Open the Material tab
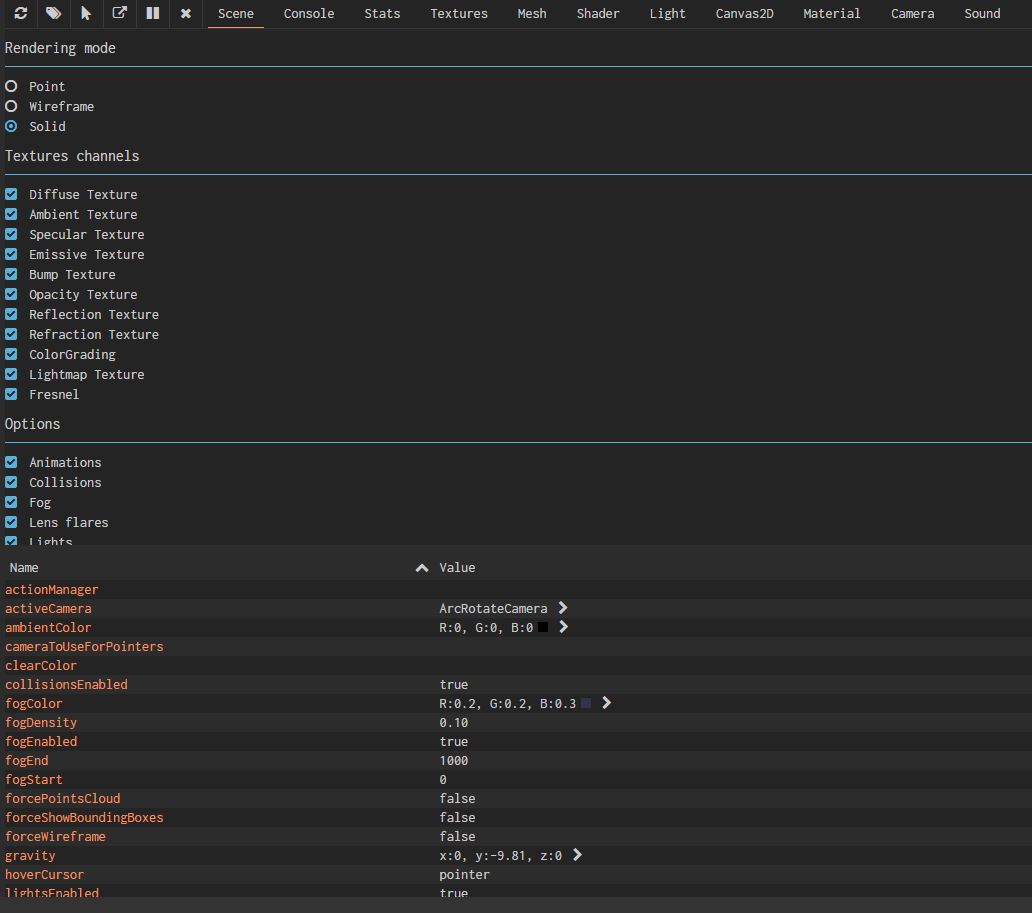Viewport: 1032px width, 913px height. 831,14
